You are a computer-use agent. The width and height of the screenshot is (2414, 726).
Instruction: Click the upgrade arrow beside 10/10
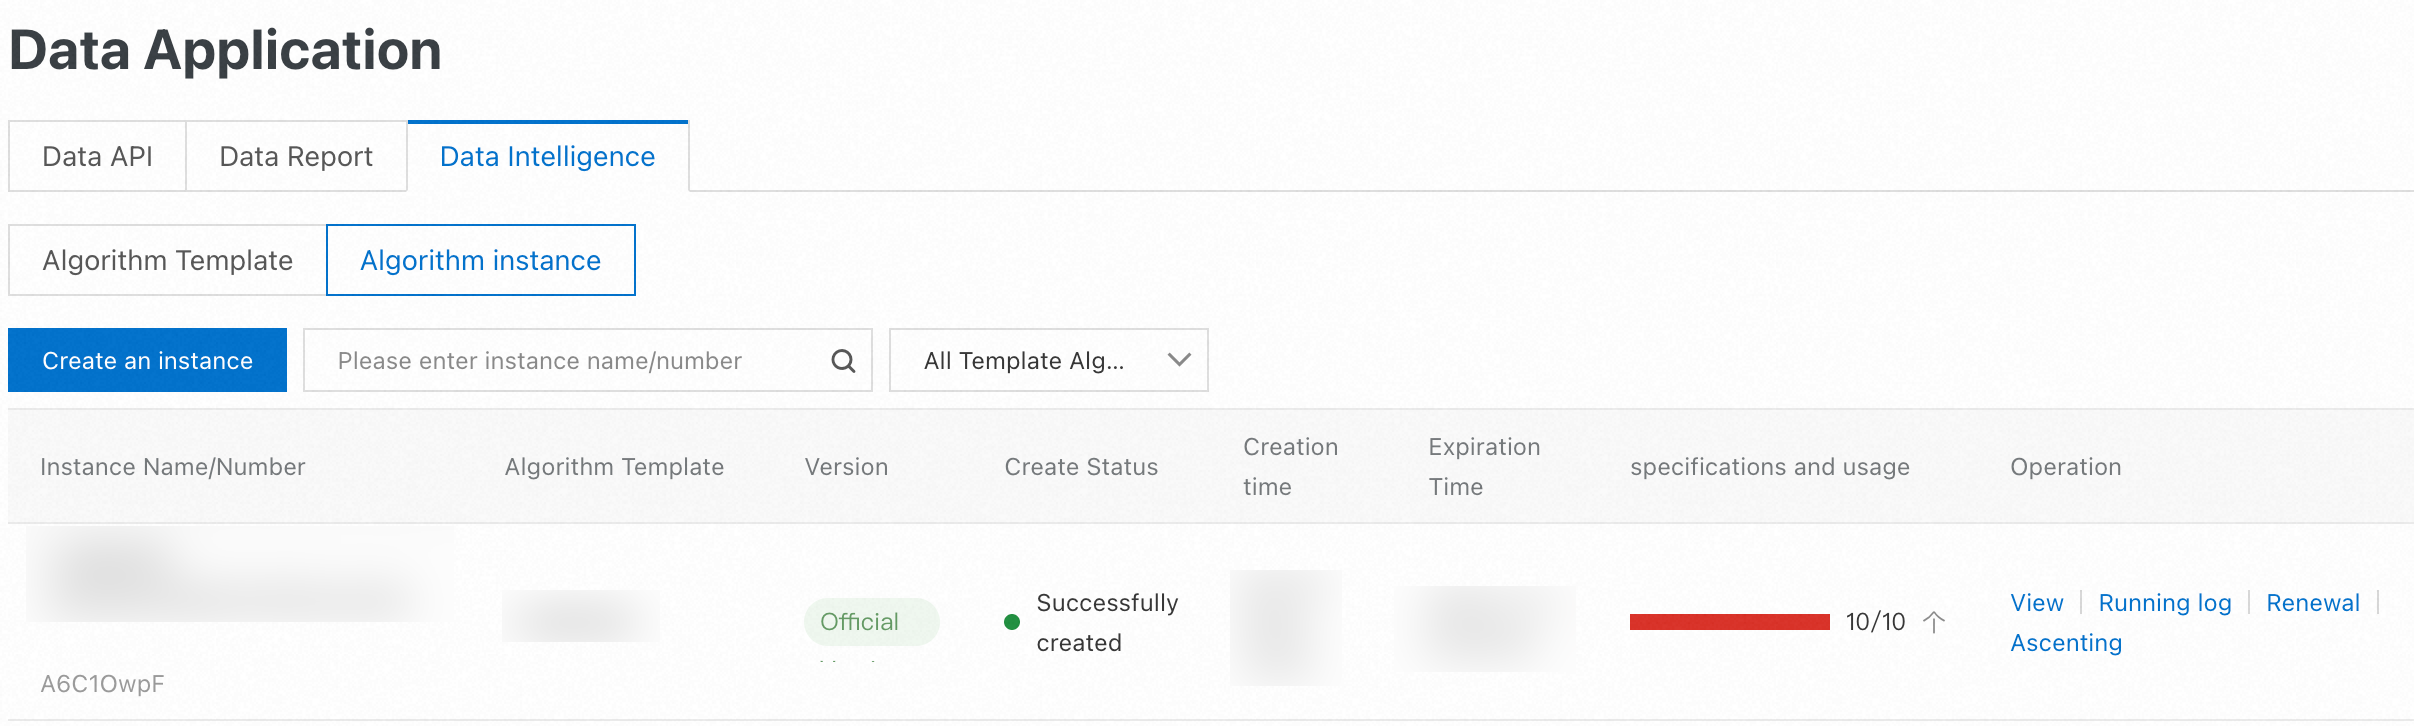pos(1934,622)
